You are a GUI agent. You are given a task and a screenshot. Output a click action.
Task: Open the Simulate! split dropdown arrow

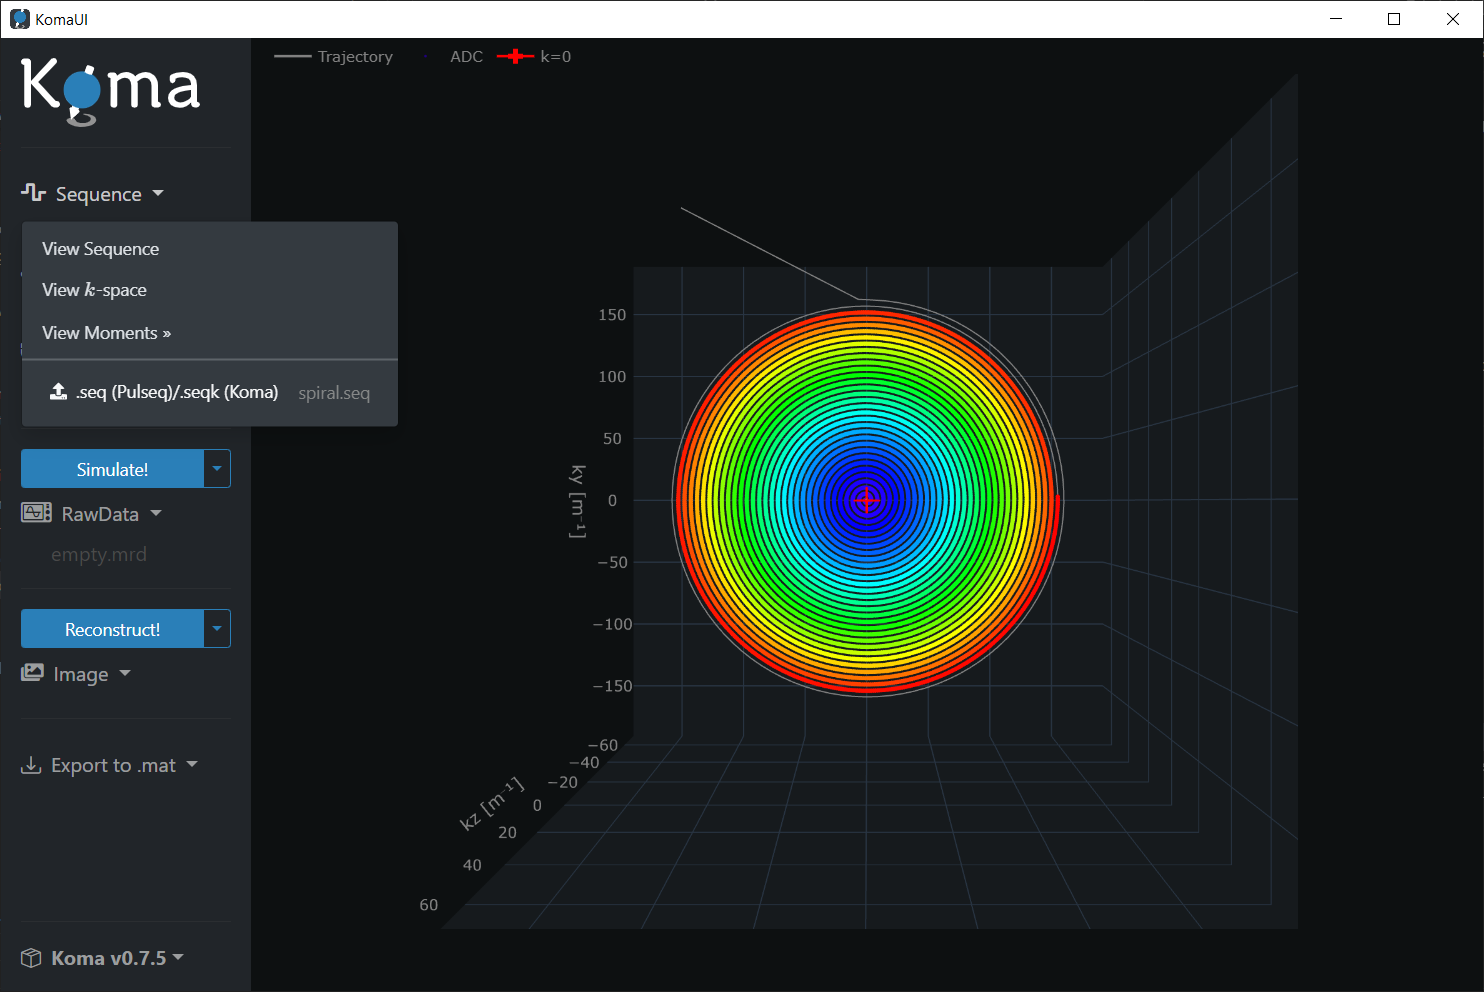coord(217,469)
